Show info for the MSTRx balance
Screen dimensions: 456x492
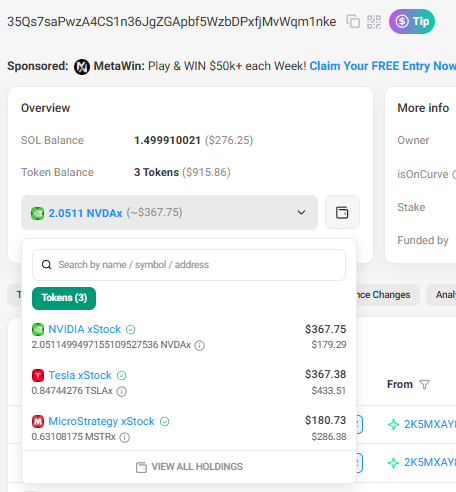tap(125, 437)
